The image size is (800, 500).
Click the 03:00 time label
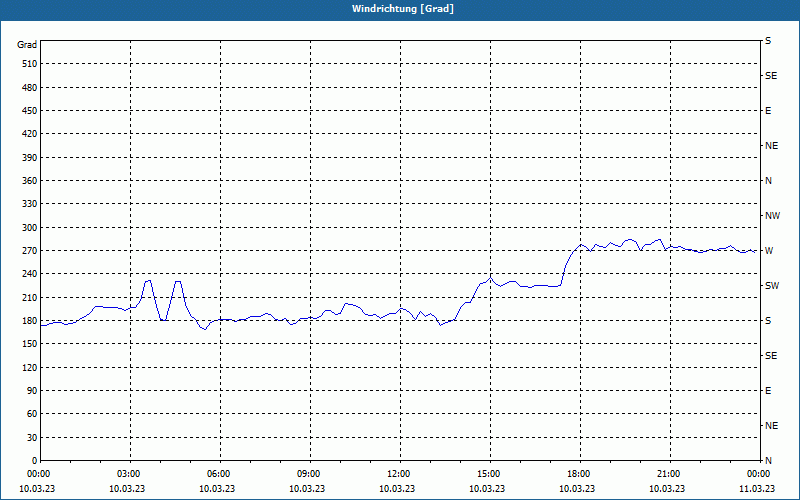coord(127,474)
